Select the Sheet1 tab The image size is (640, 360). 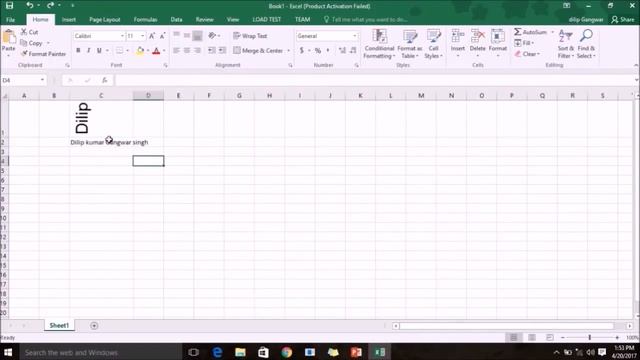[x=59, y=326]
